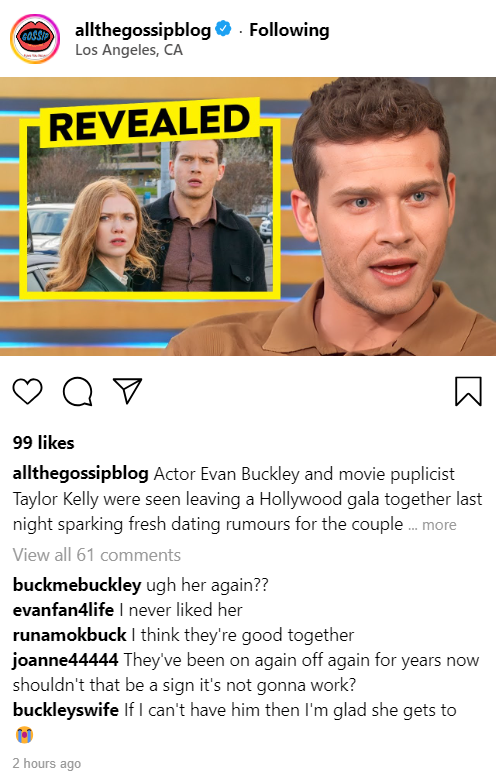Expand caption with more link
Viewport: 496px width, 783px height.
click(439, 525)
